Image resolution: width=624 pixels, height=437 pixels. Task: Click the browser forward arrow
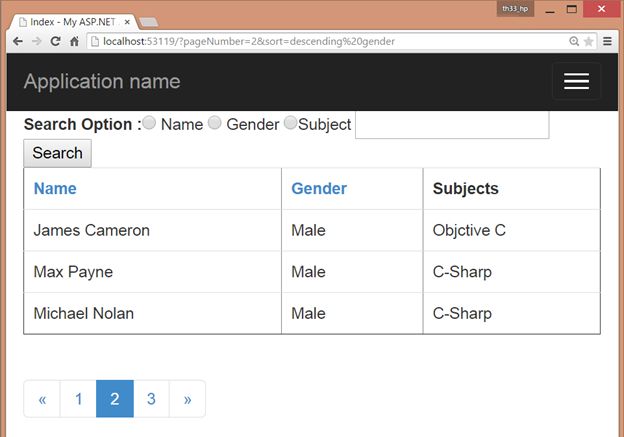(37, 42)
